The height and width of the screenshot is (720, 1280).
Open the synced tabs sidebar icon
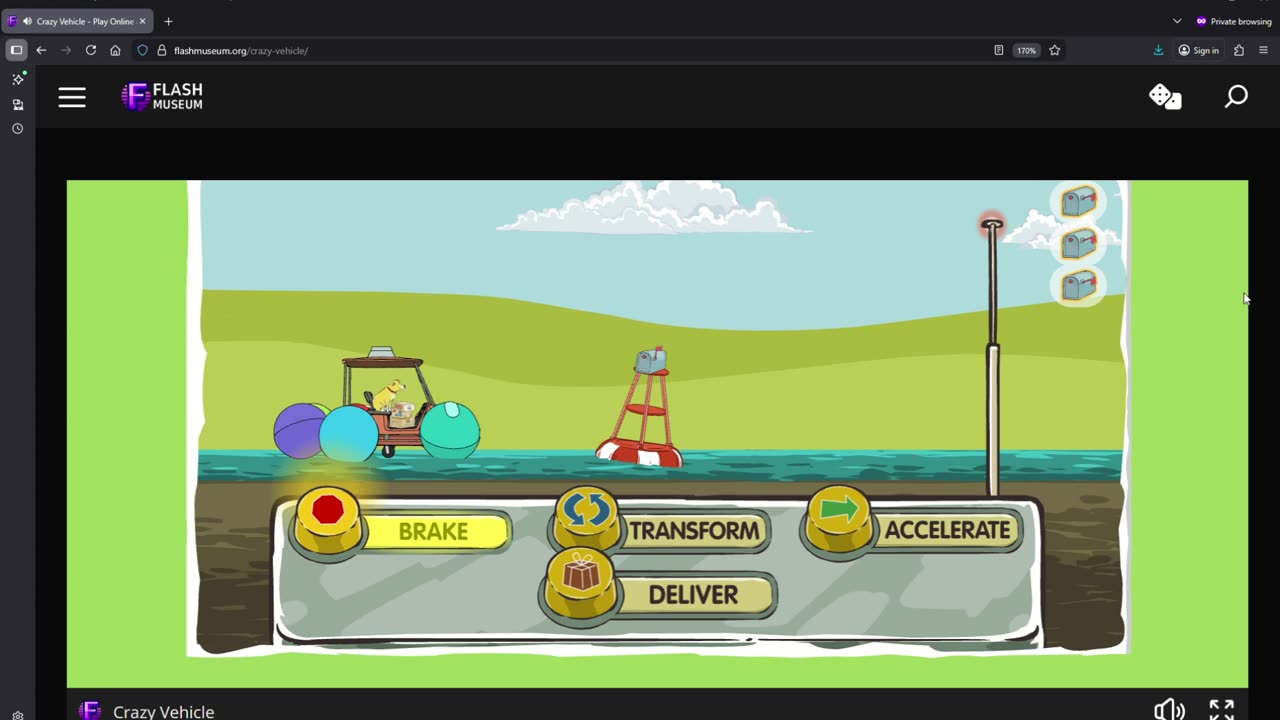click(x=17, y=104)
